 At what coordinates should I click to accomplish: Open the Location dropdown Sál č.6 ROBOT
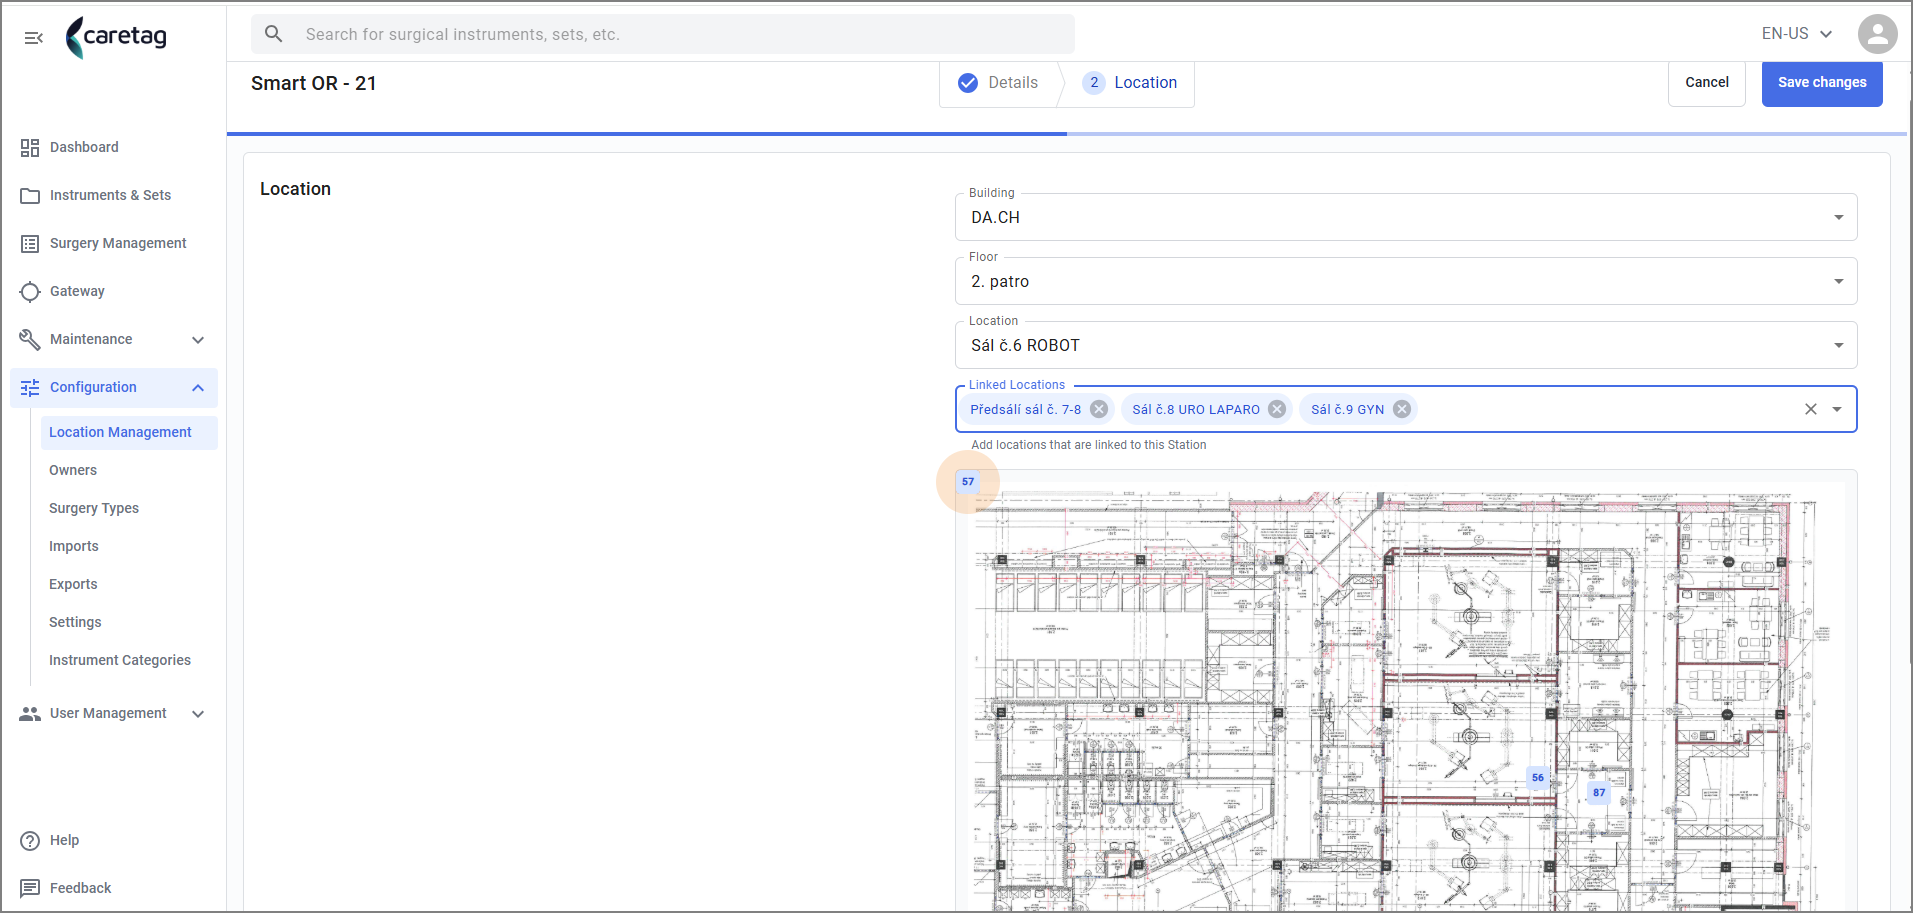coord(1406,345)
